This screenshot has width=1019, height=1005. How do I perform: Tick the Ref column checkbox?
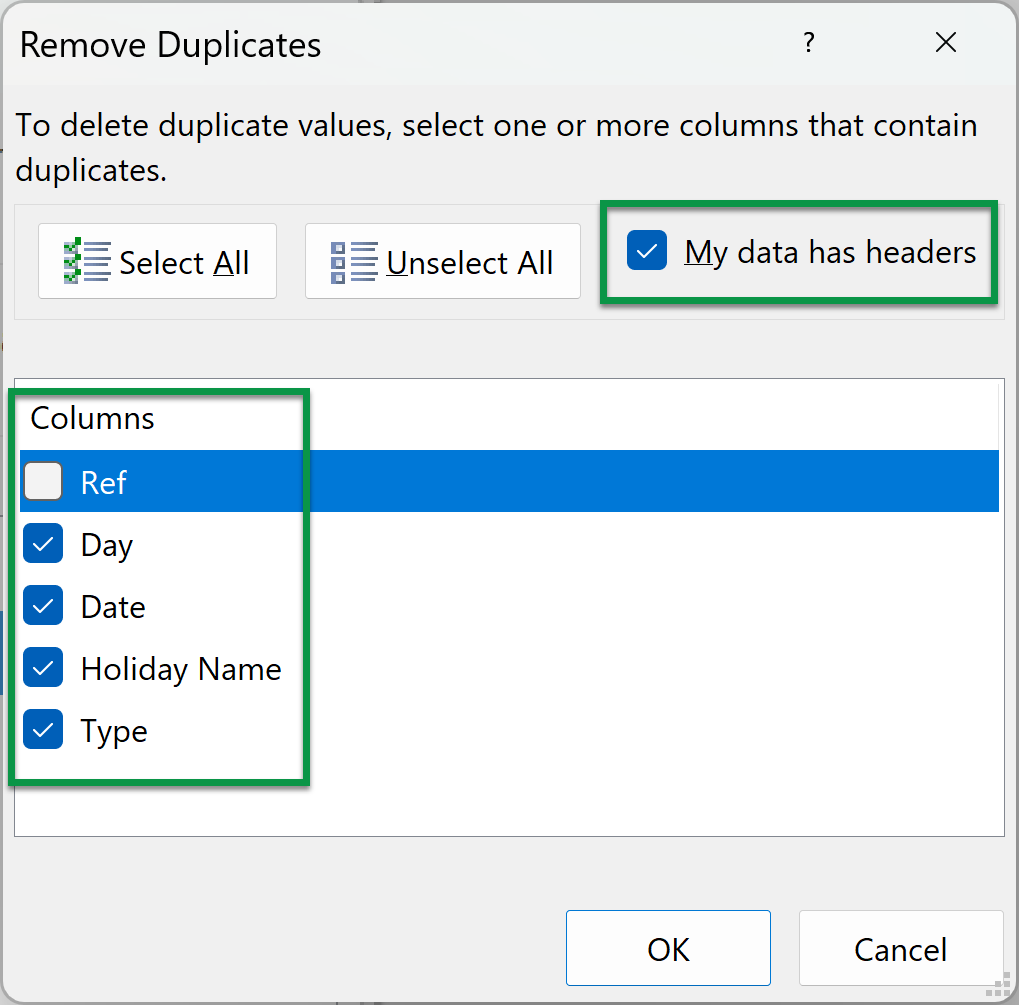43,482
